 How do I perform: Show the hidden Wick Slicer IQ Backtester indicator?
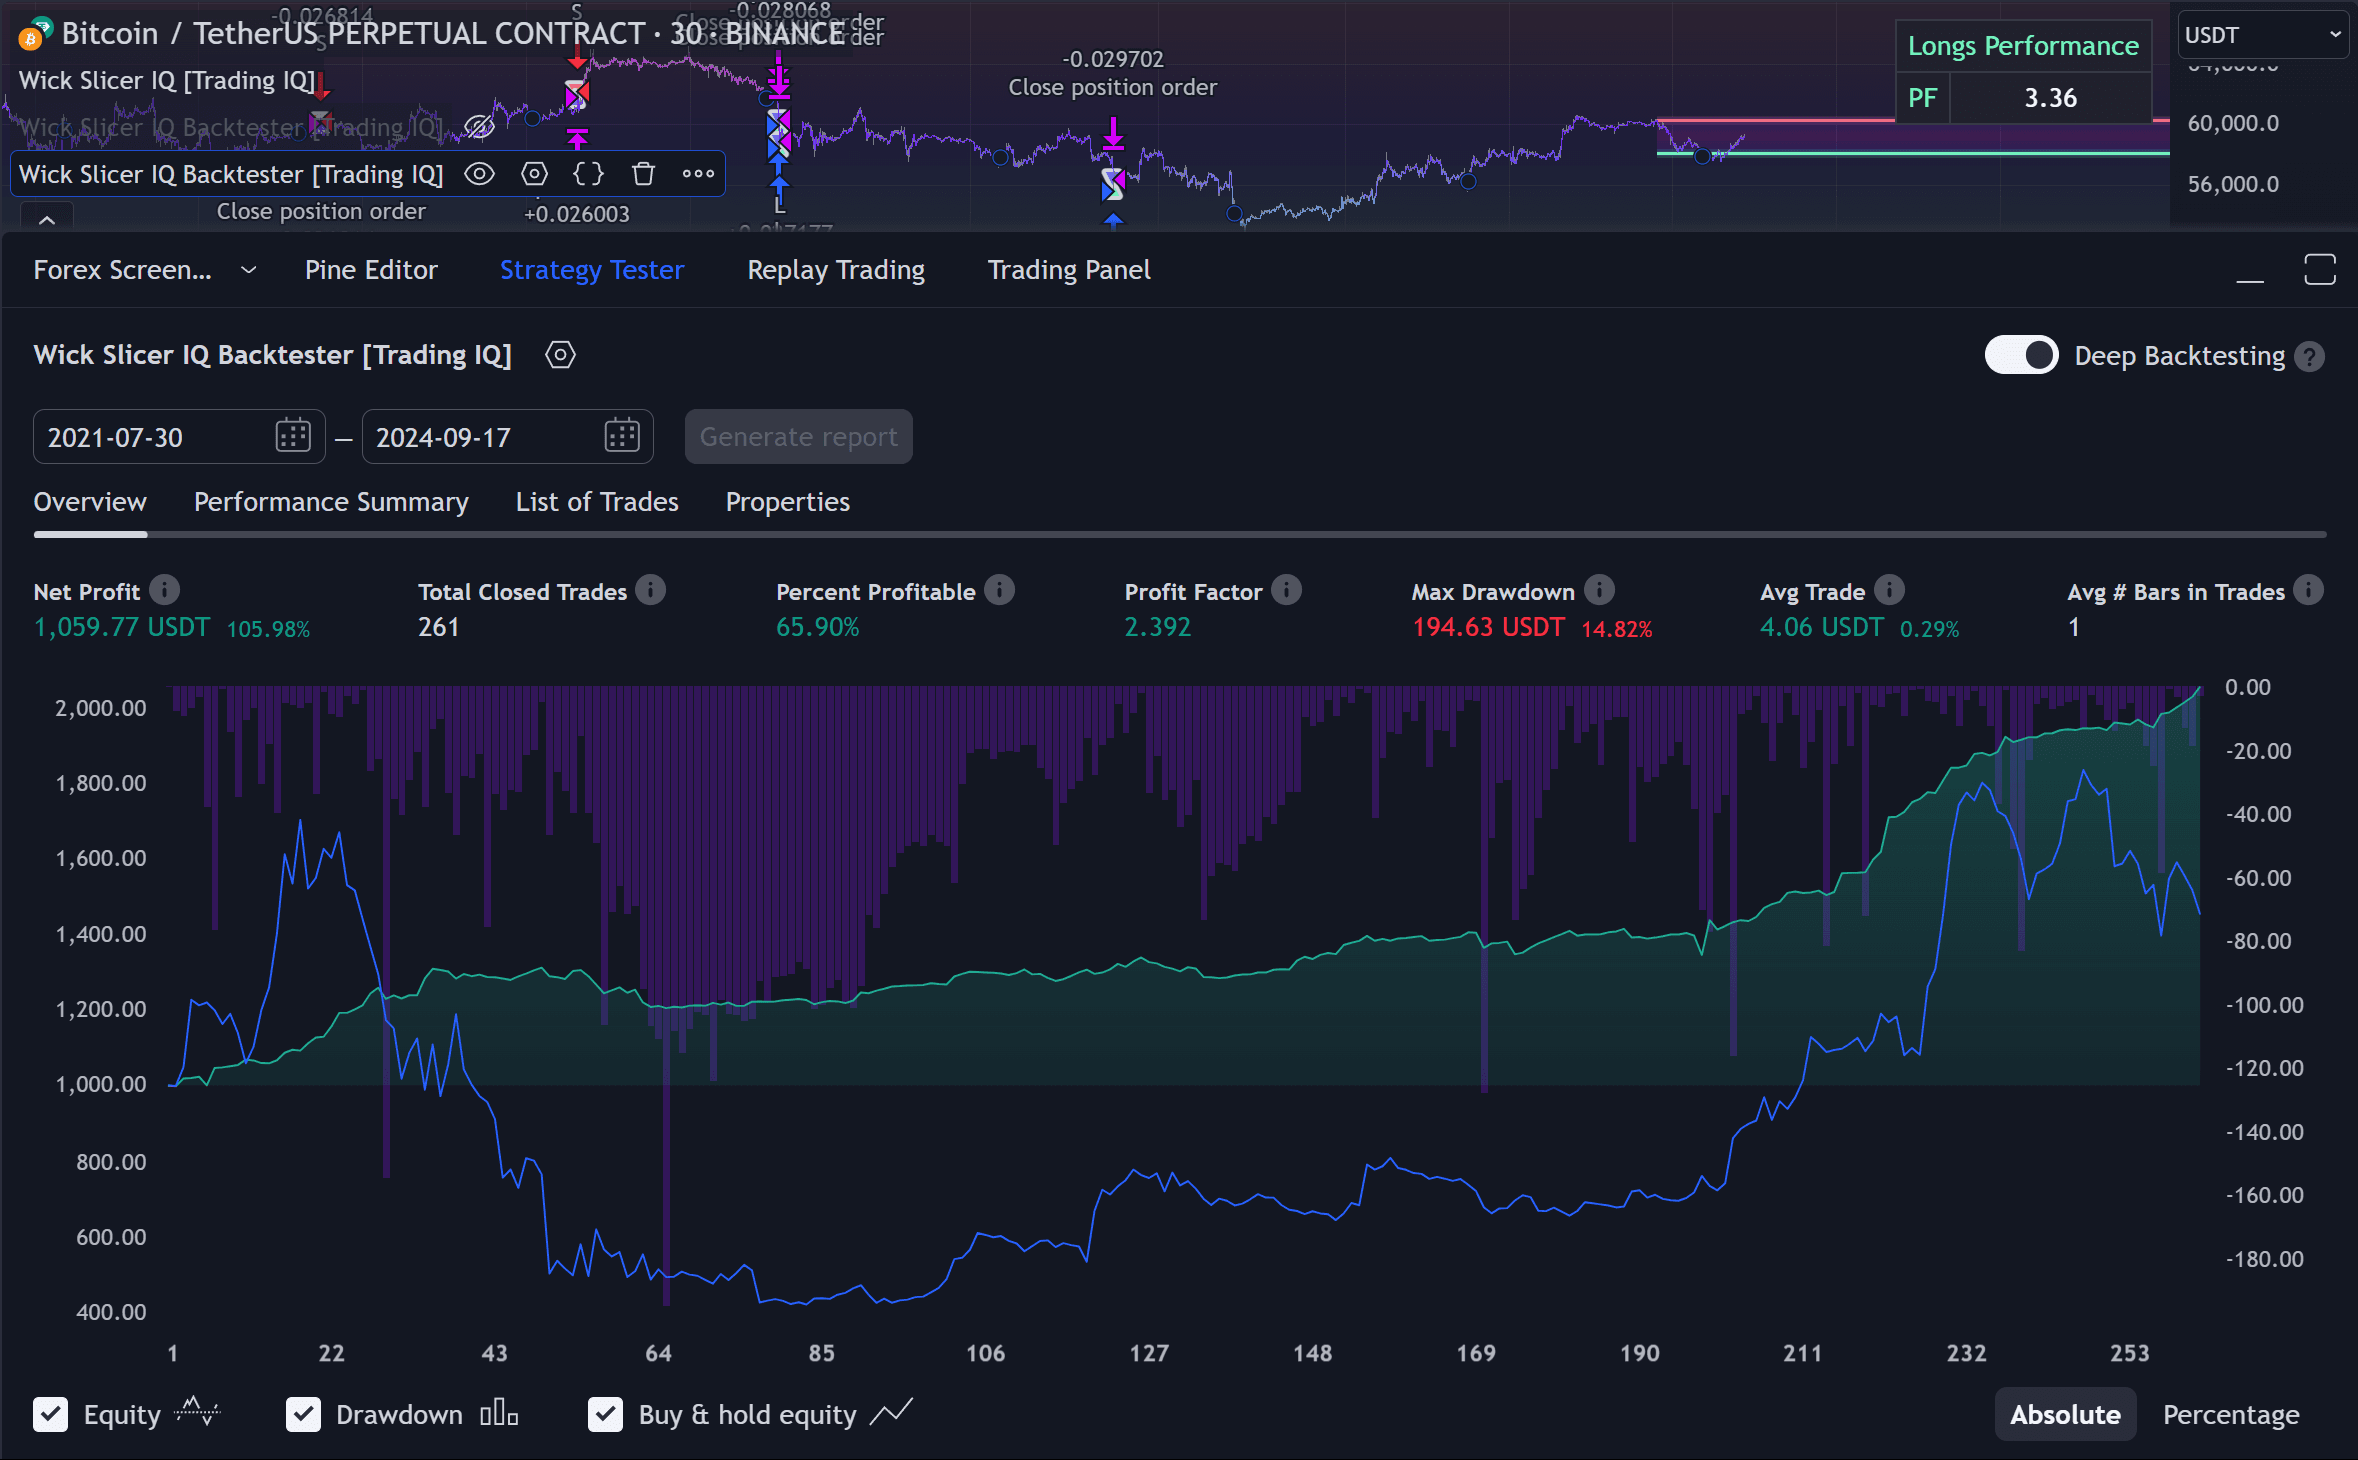(480, 127)
